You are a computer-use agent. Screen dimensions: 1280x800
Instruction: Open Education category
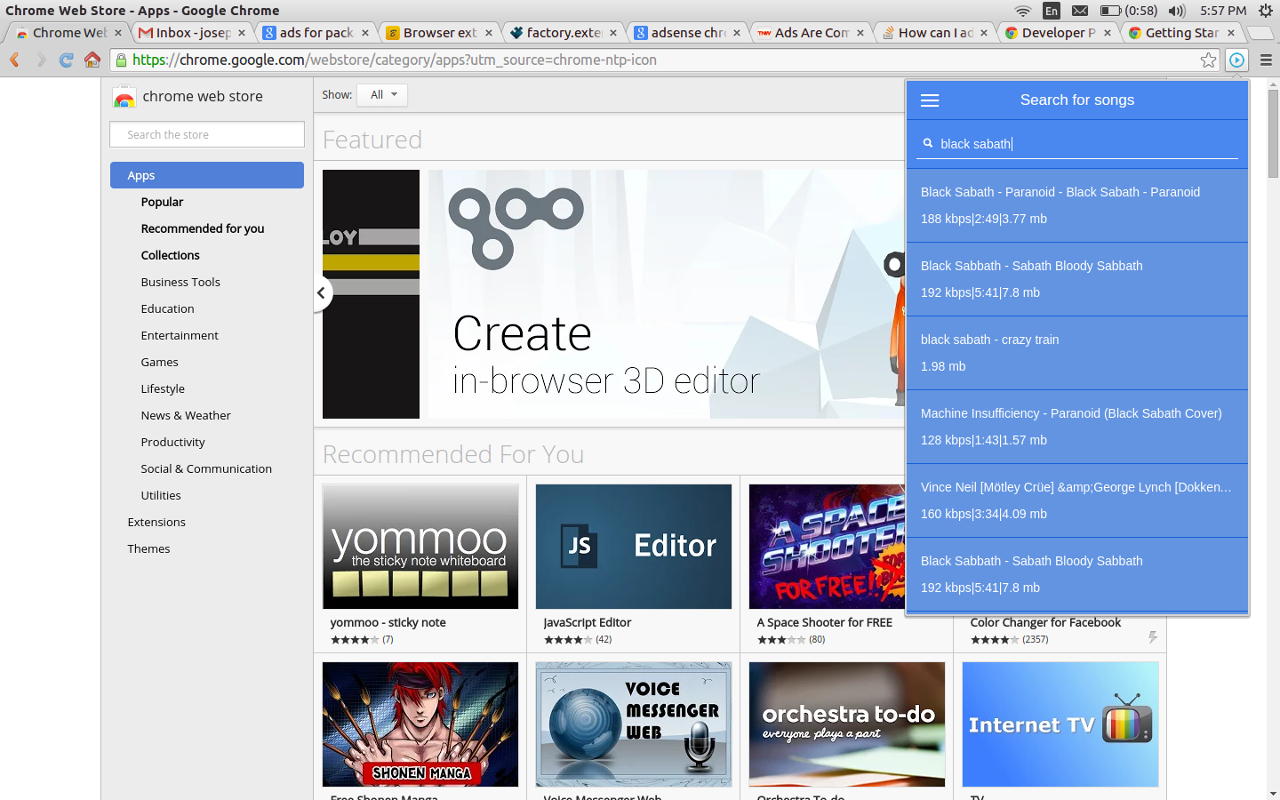tap(167, 309)
